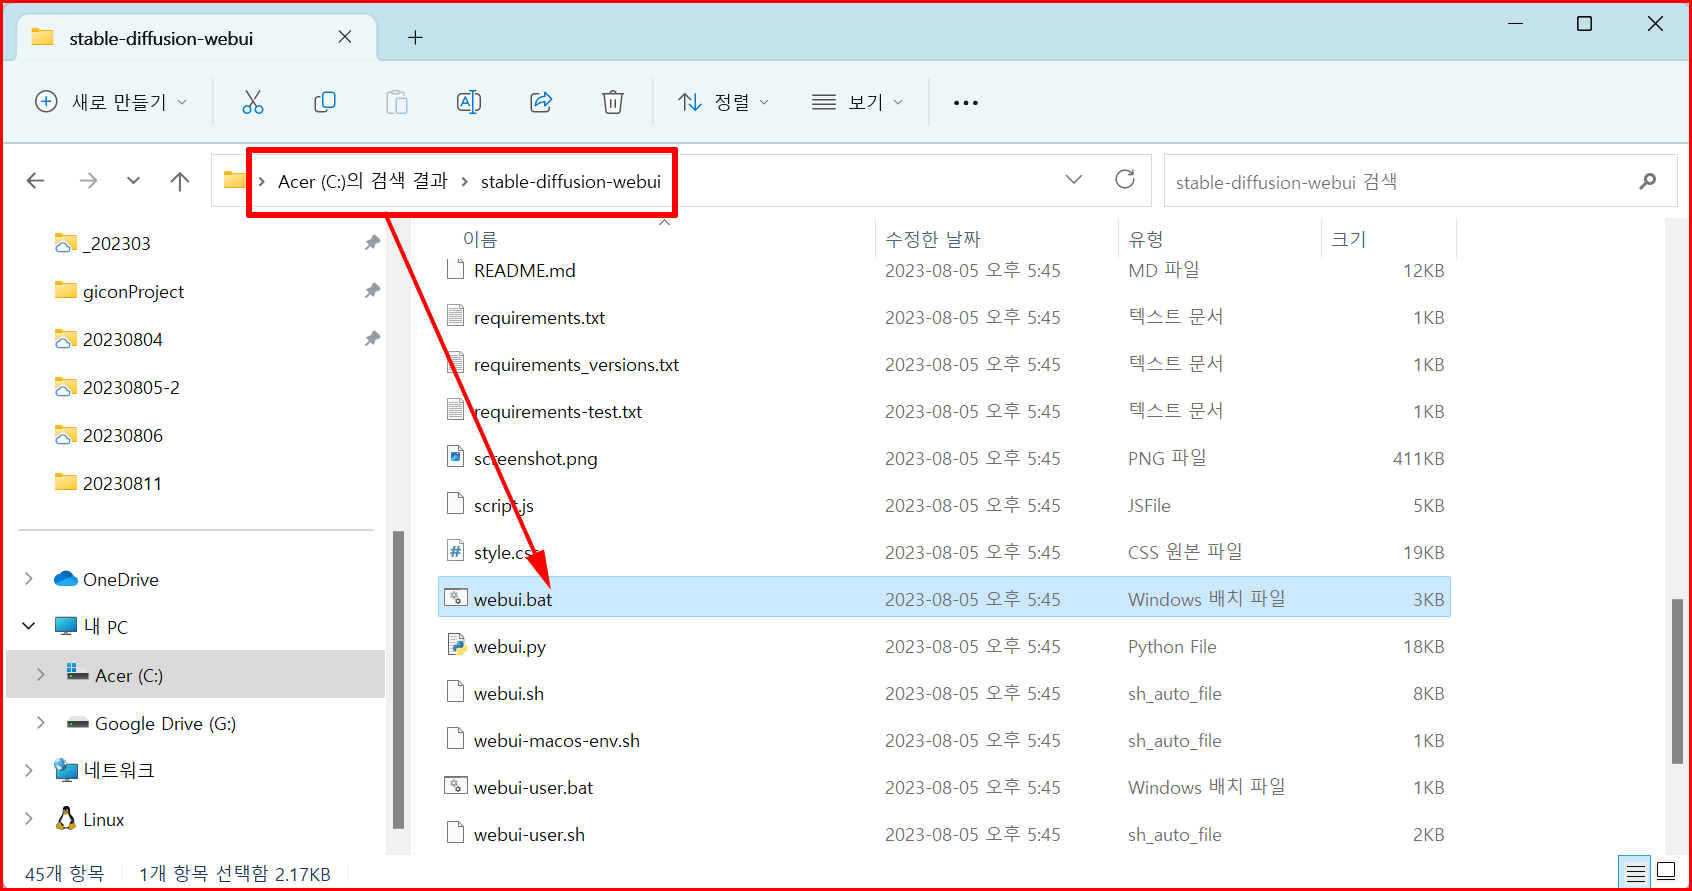Viewport: 1692px width, 891px height.
Task: Click the Cut scissors icon
Action: click(x=253, y=102)
